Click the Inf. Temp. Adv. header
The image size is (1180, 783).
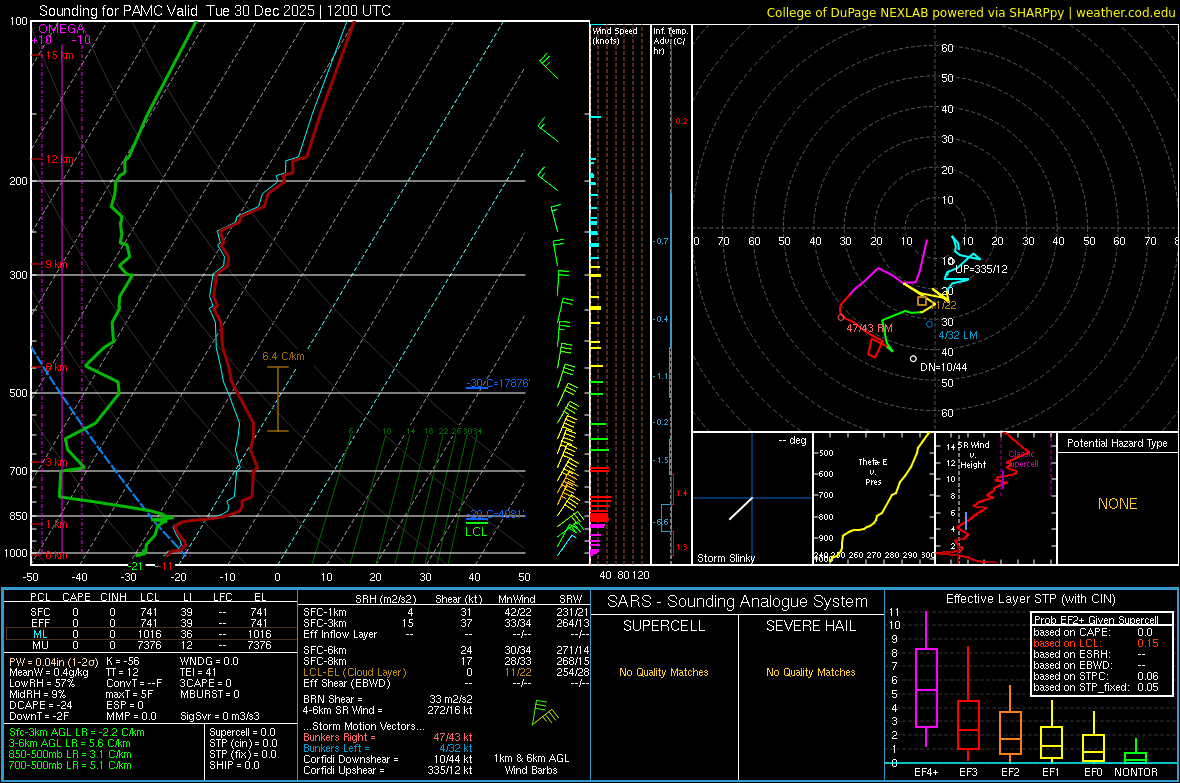point(670,41)
